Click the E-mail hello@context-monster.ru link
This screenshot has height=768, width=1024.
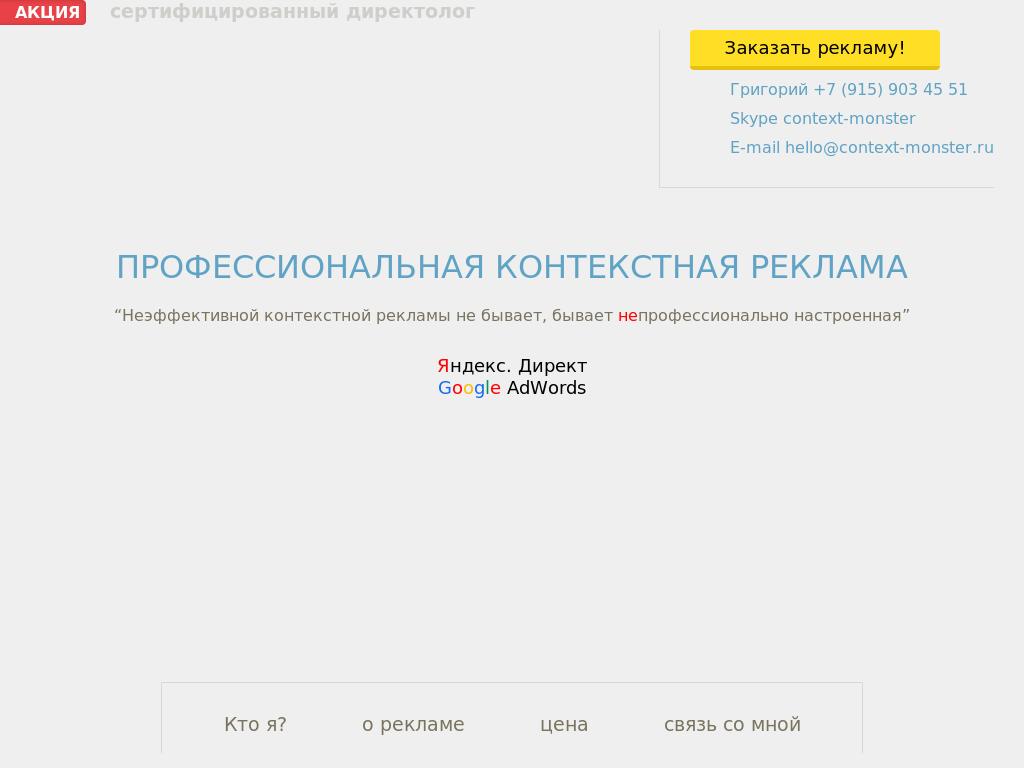coord(861,148)
